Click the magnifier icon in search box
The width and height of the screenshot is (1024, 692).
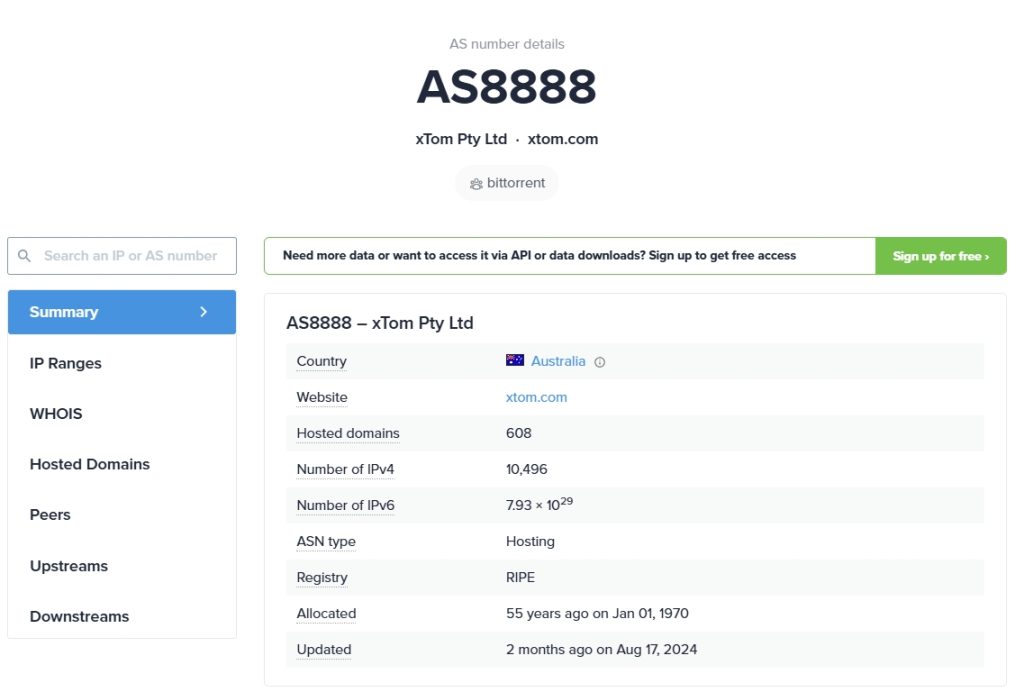point(24,256)
